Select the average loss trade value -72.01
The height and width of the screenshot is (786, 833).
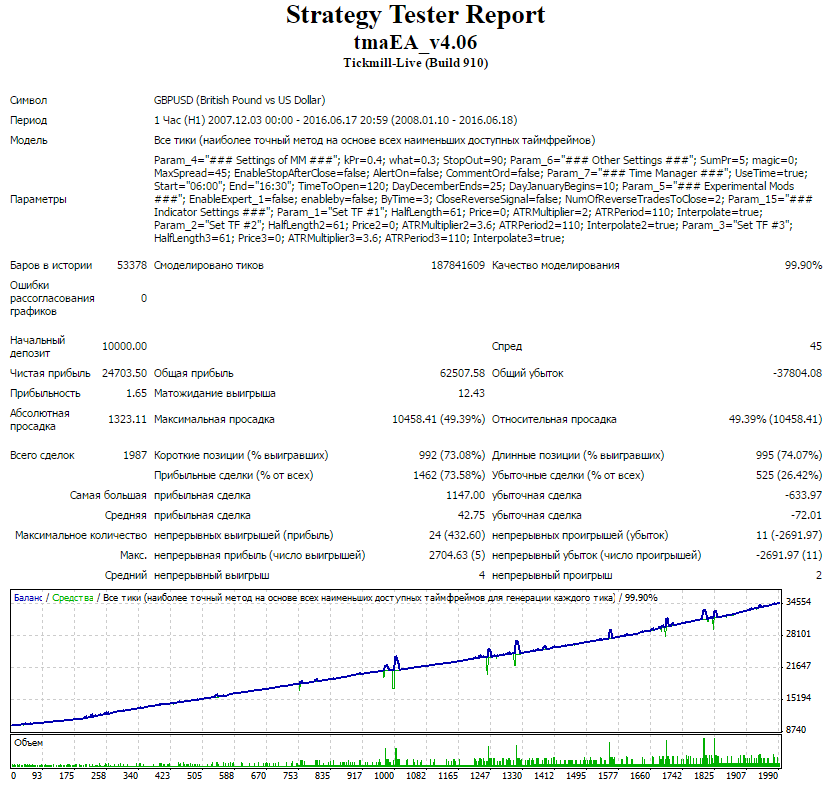click(806, 516)
